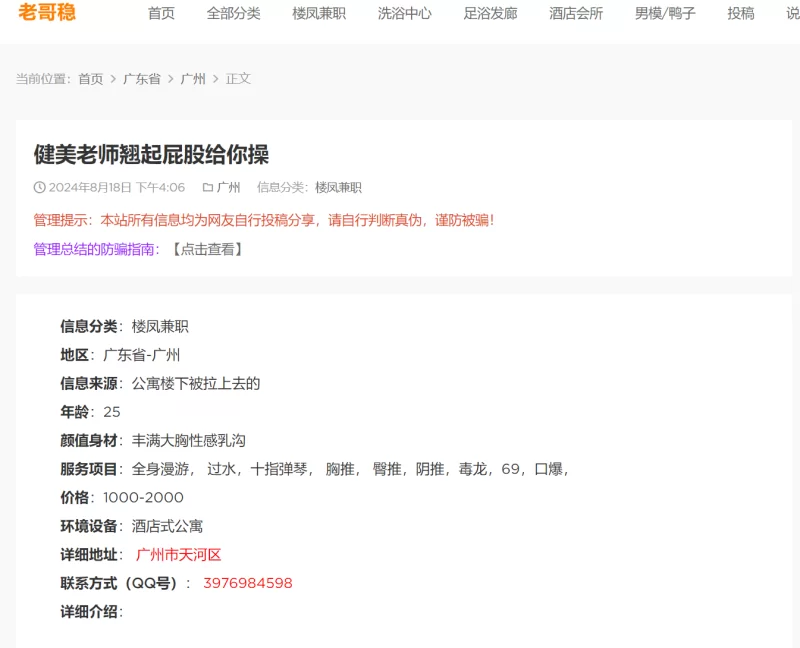Click the breadcrumb chevron before 正文
This screenshot has height=648, width=800.
(x=216, y=79)
